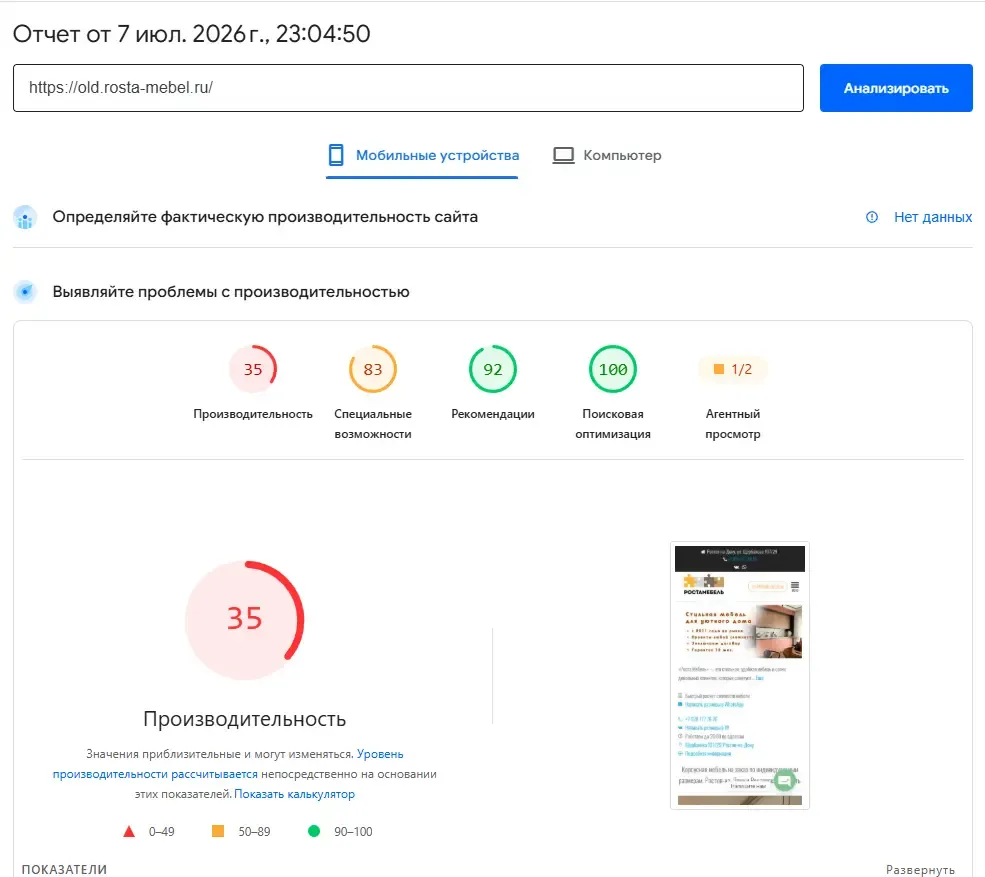The width and height of the screenshot is (985, 877).
Task: Switch to Компьютер tab
Action: coord(607,155)
